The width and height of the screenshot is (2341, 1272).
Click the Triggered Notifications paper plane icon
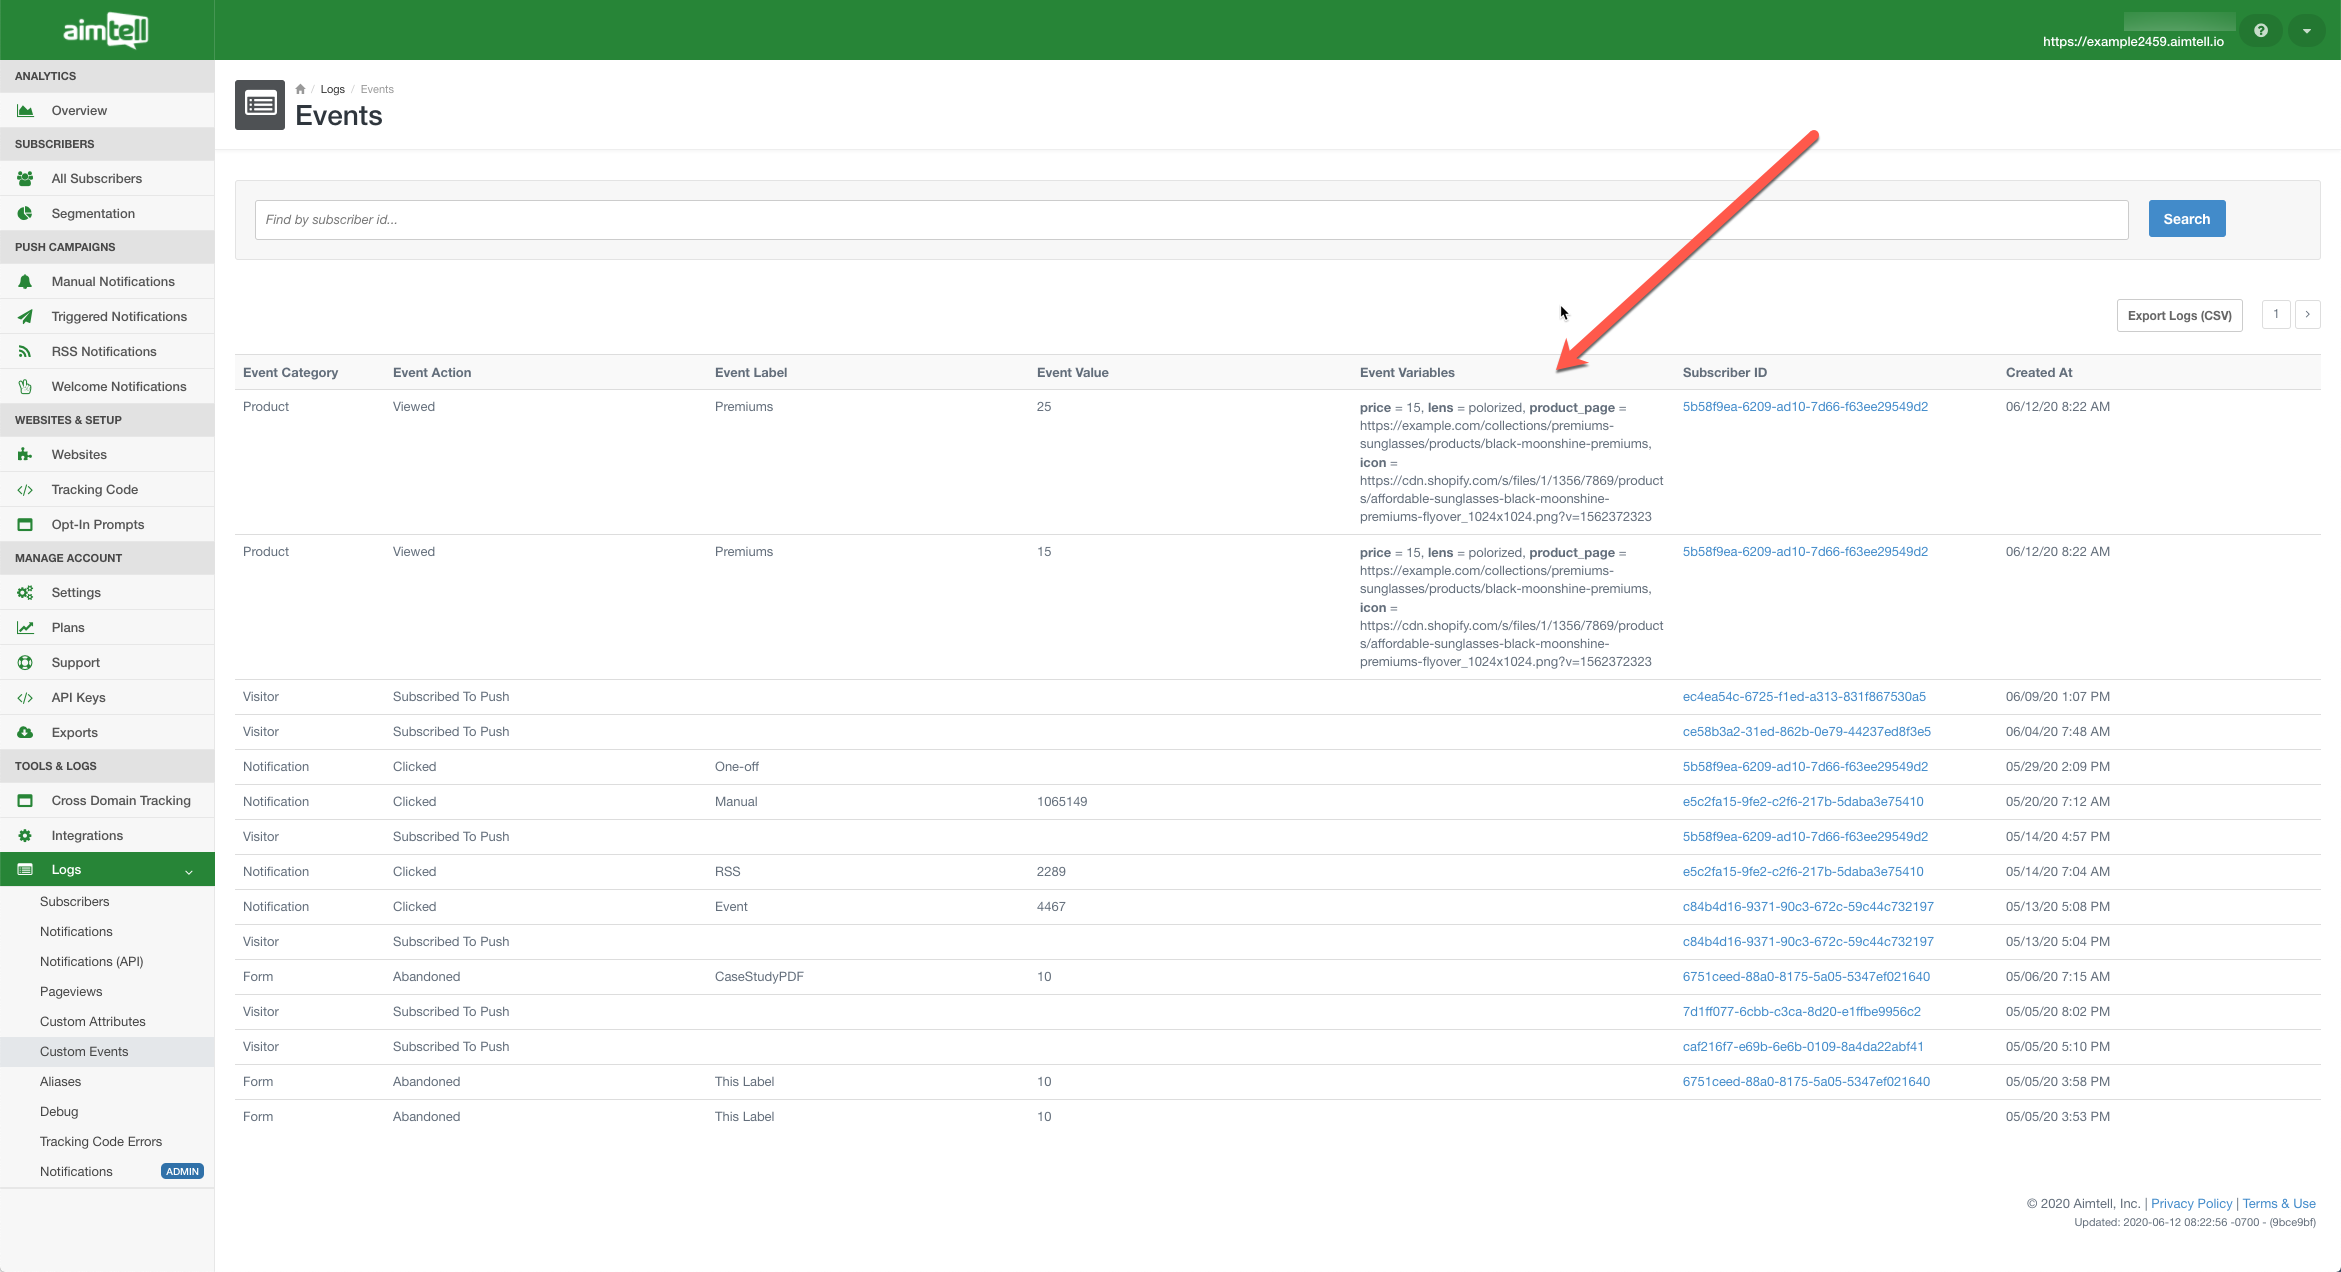point(25,317)
